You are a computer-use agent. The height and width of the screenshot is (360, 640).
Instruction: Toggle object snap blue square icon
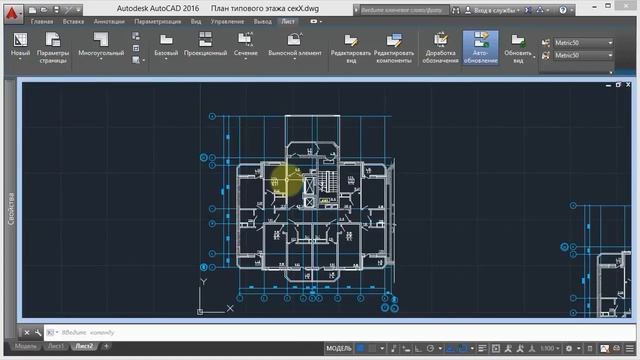click(462, 349)
